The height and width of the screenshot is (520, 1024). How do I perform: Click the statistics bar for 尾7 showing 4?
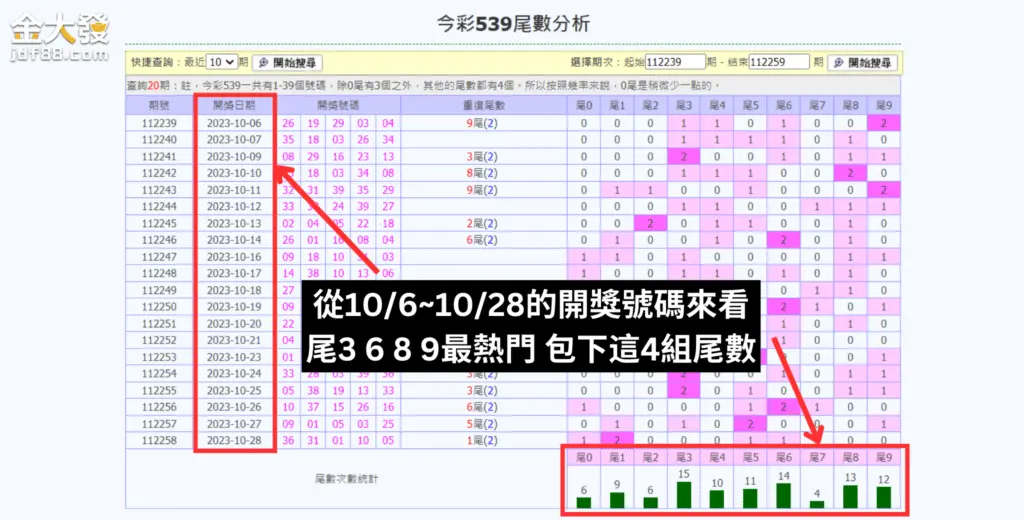point(817,504)
